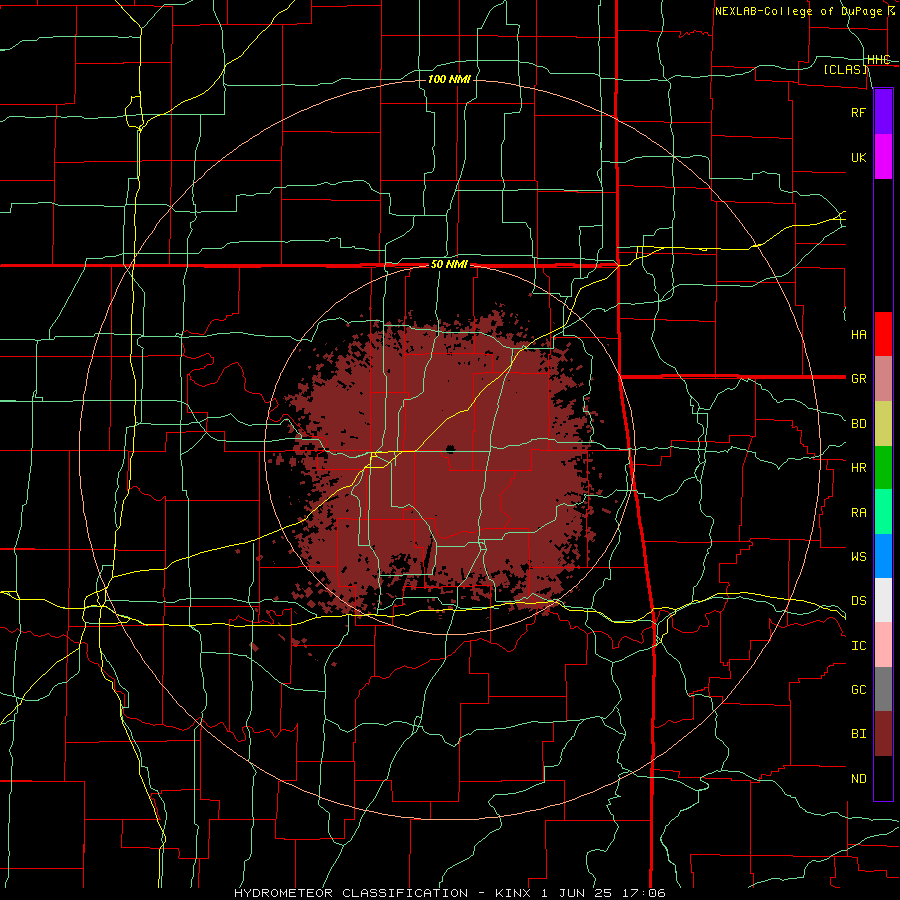Click the NEXLAB-College of DuPage credit text

798,11
